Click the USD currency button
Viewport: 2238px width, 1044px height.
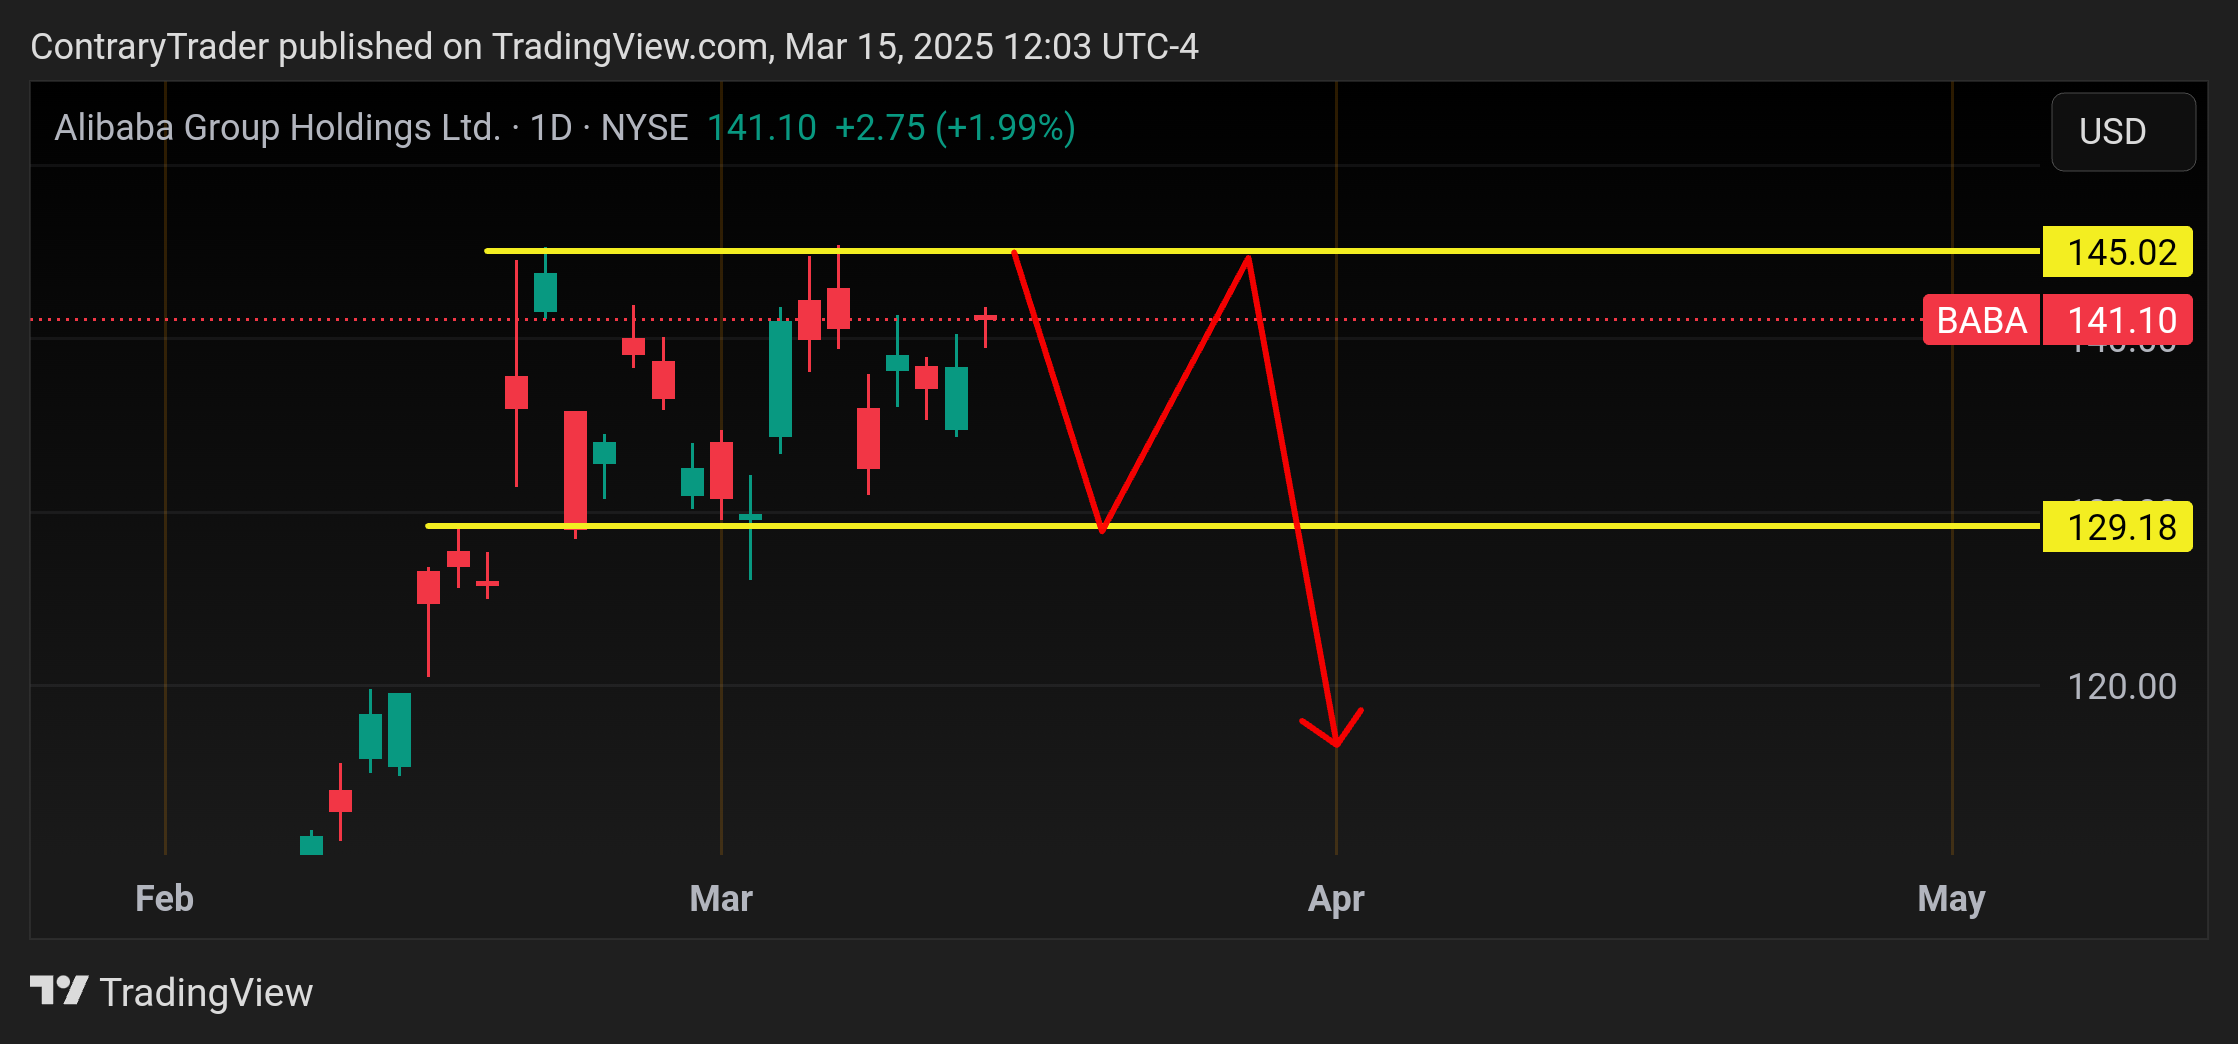tap(2123, 132)
